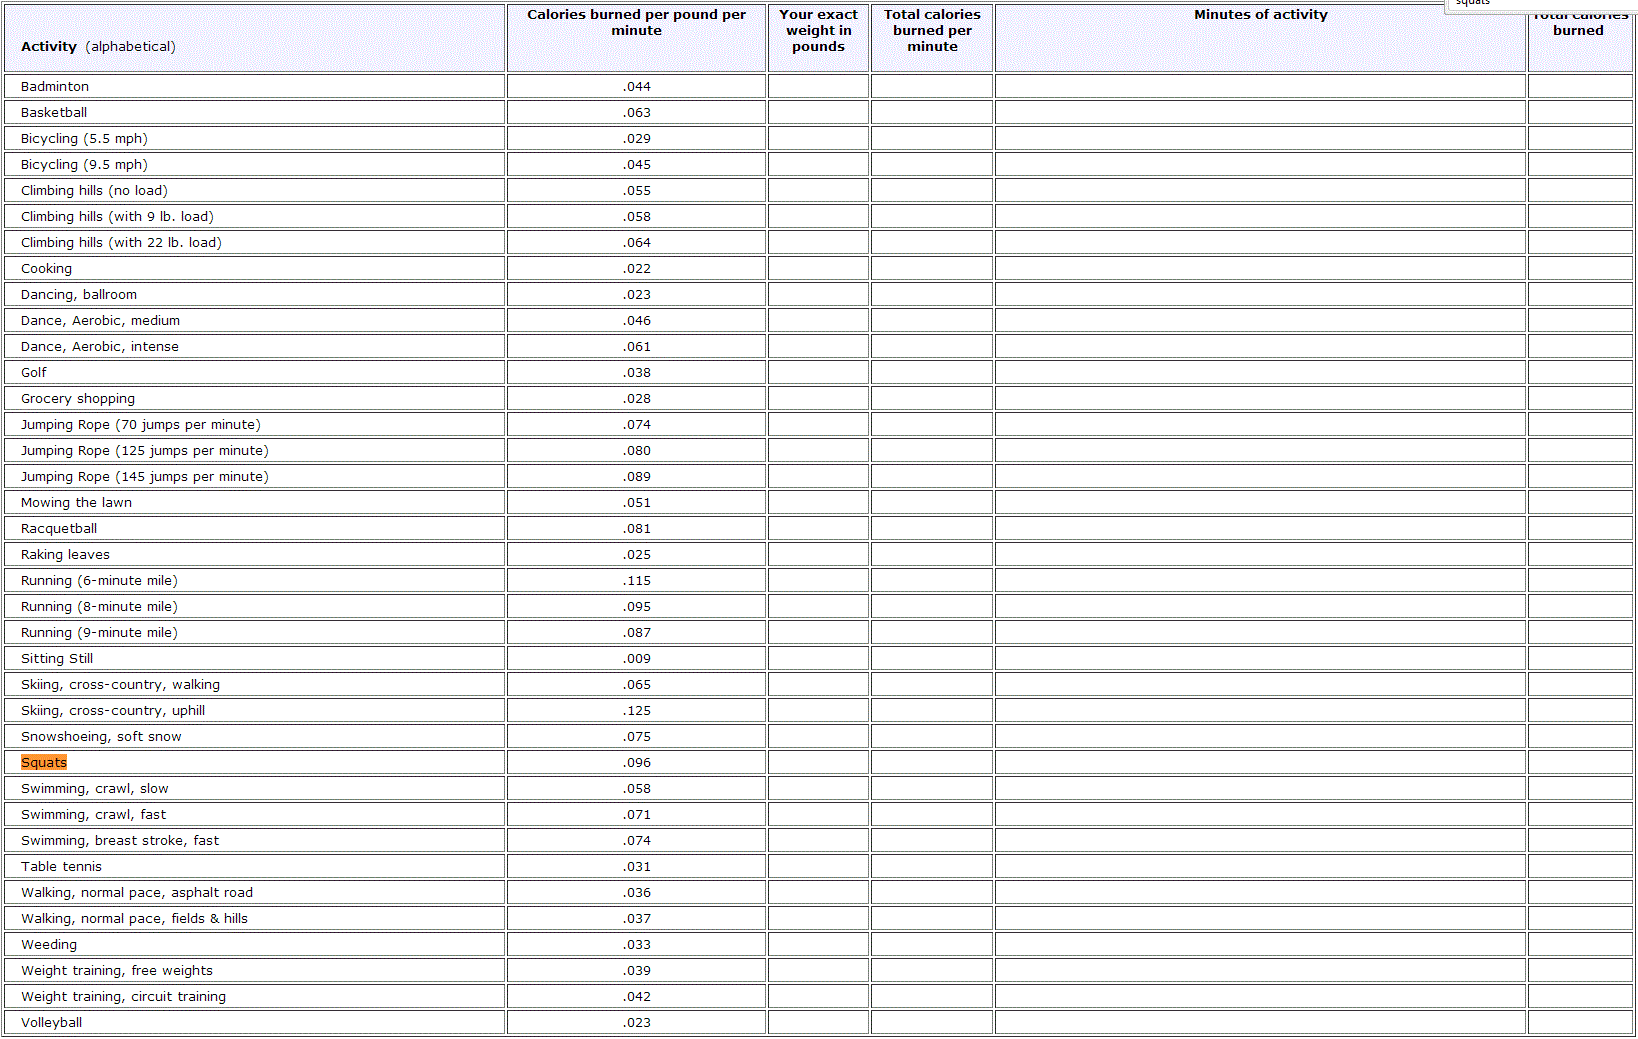Screen dimensions: 1638x1039
Task: Click Running (8-minute mile) activity
Action: [x=99, y=606]
